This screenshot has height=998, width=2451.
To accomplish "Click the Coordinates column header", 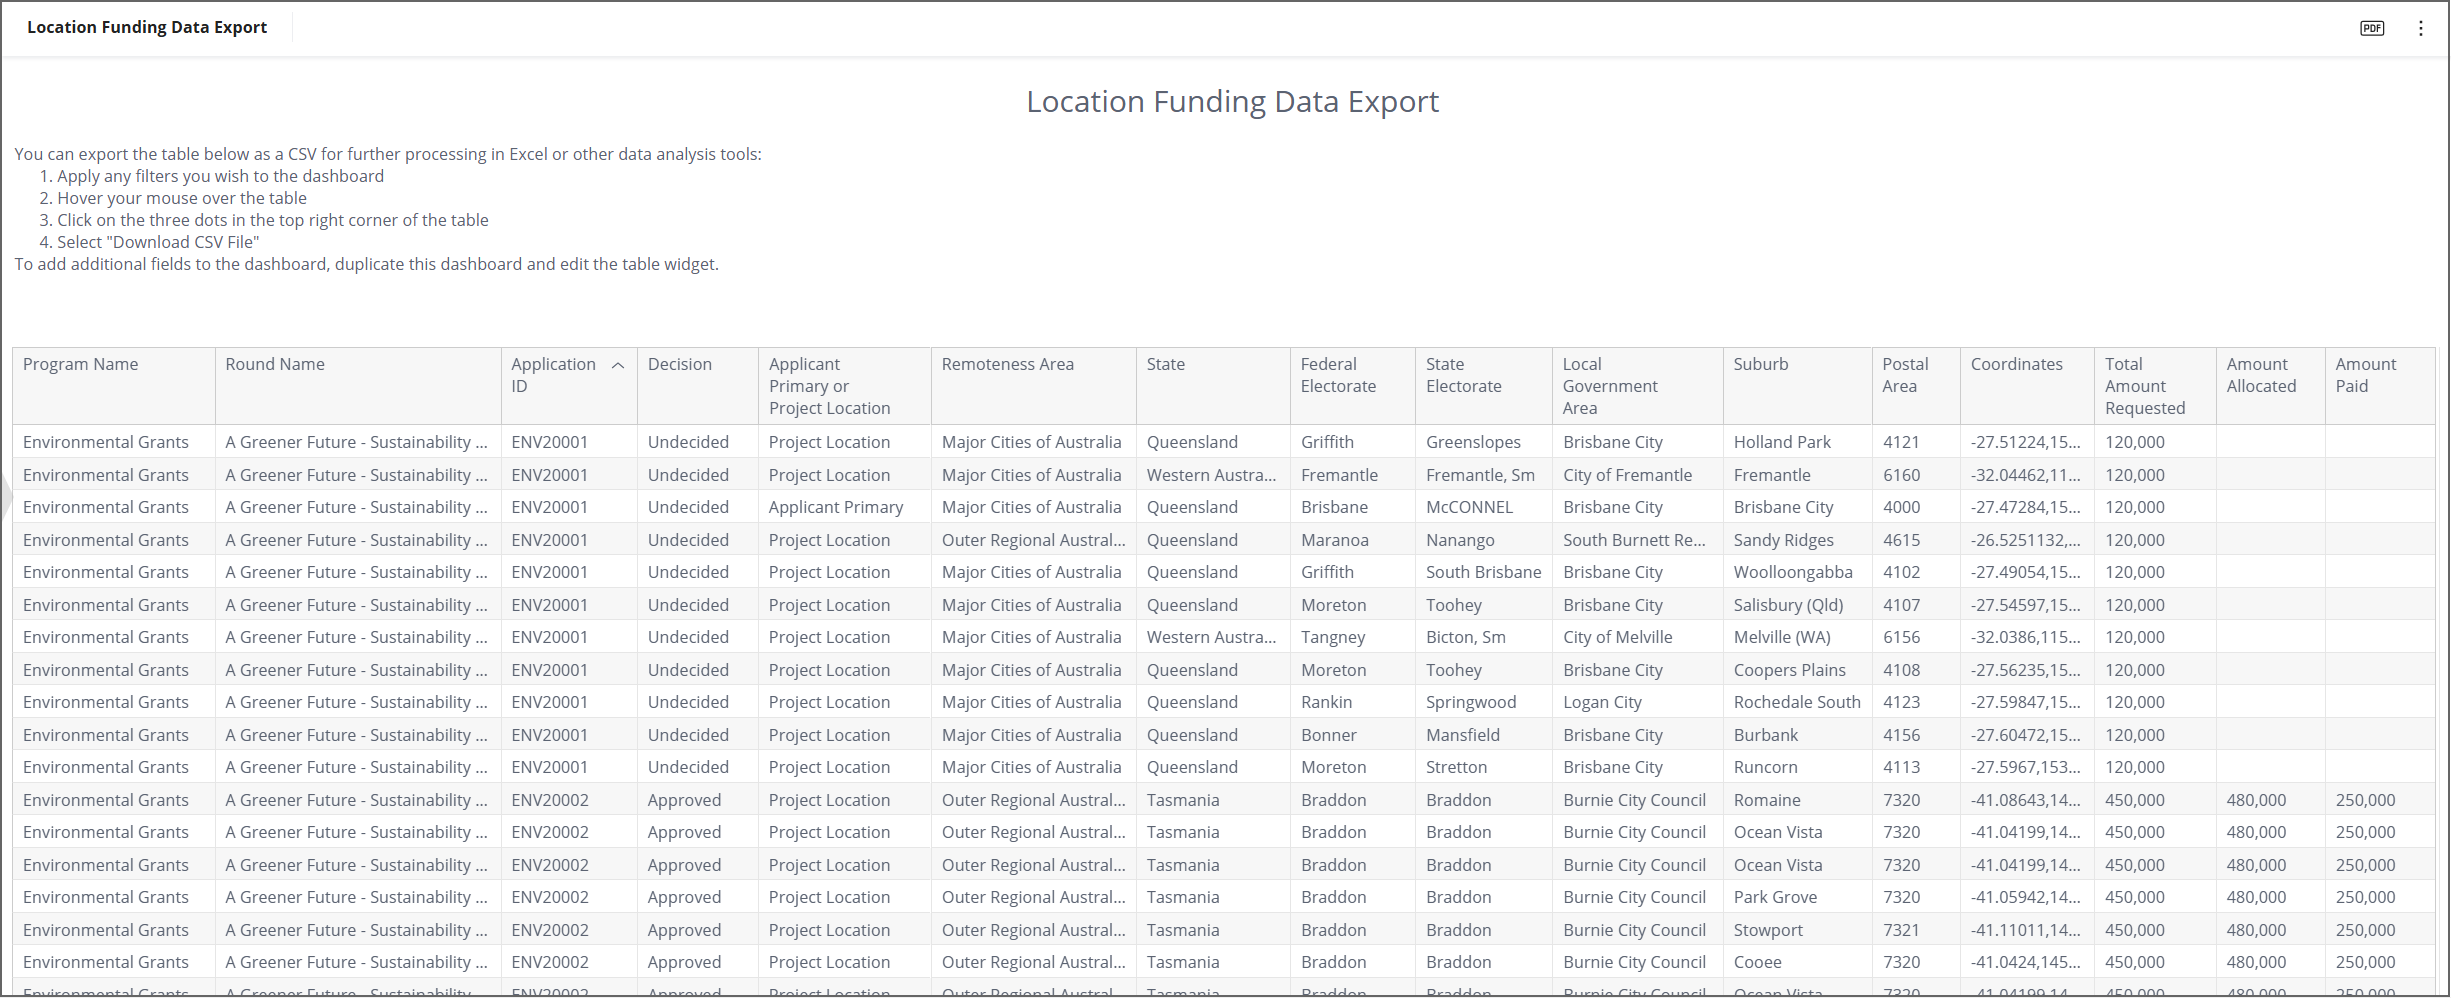I will tap(2016, 365).
